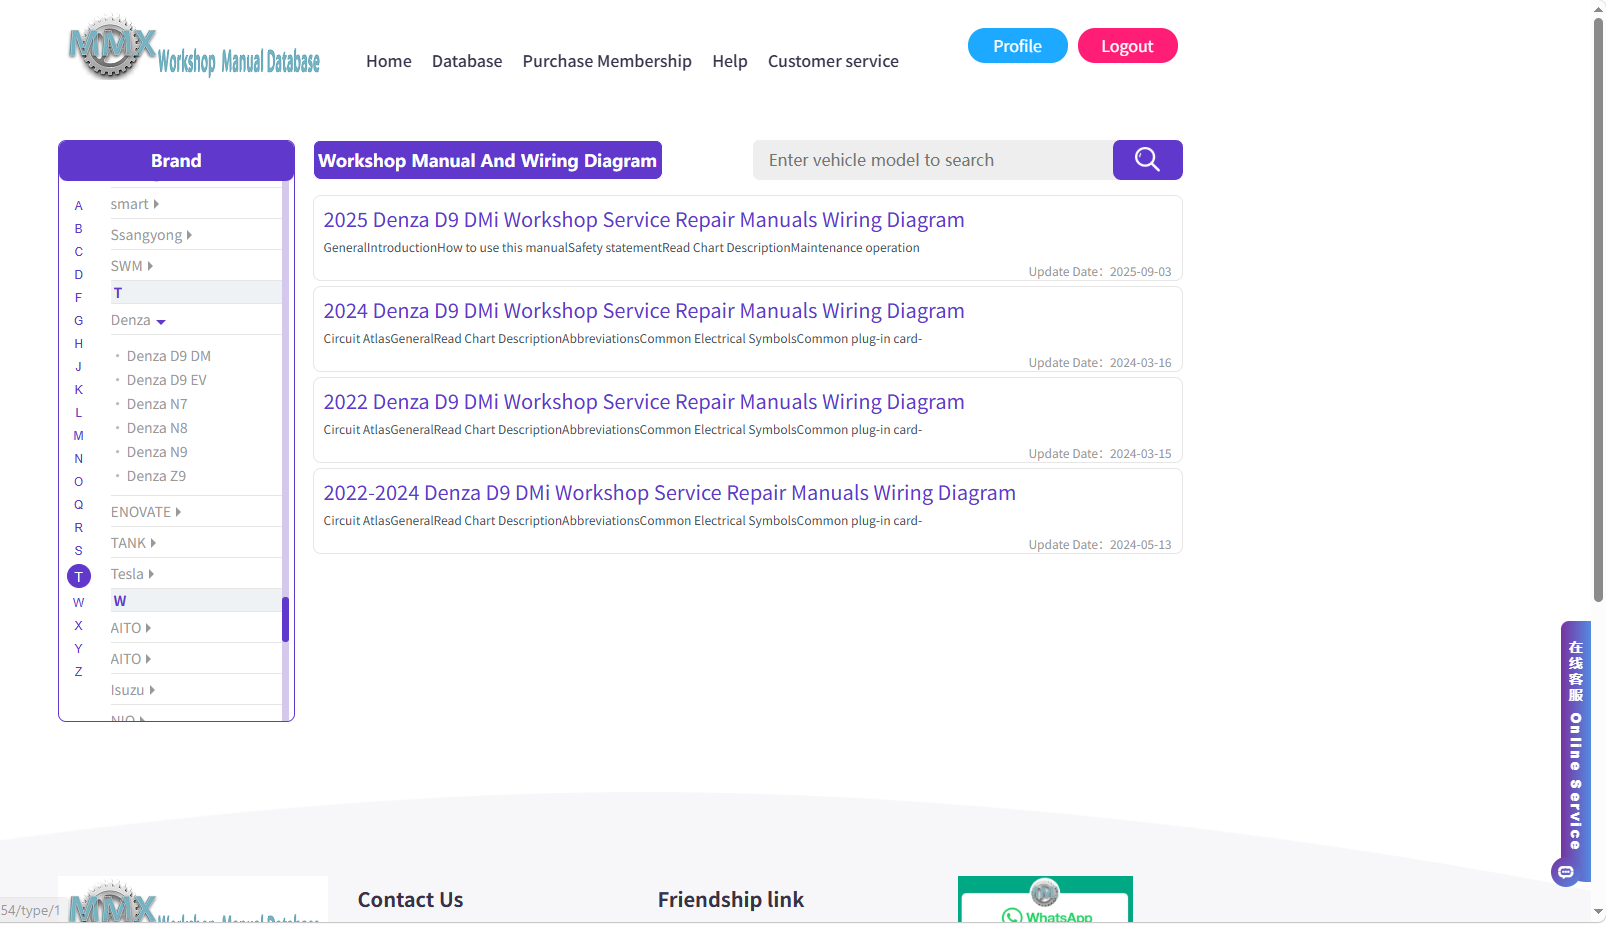Expand the TANK brand entry
This screenshot has width=1606, height=926.
click(x=133, y=543)
